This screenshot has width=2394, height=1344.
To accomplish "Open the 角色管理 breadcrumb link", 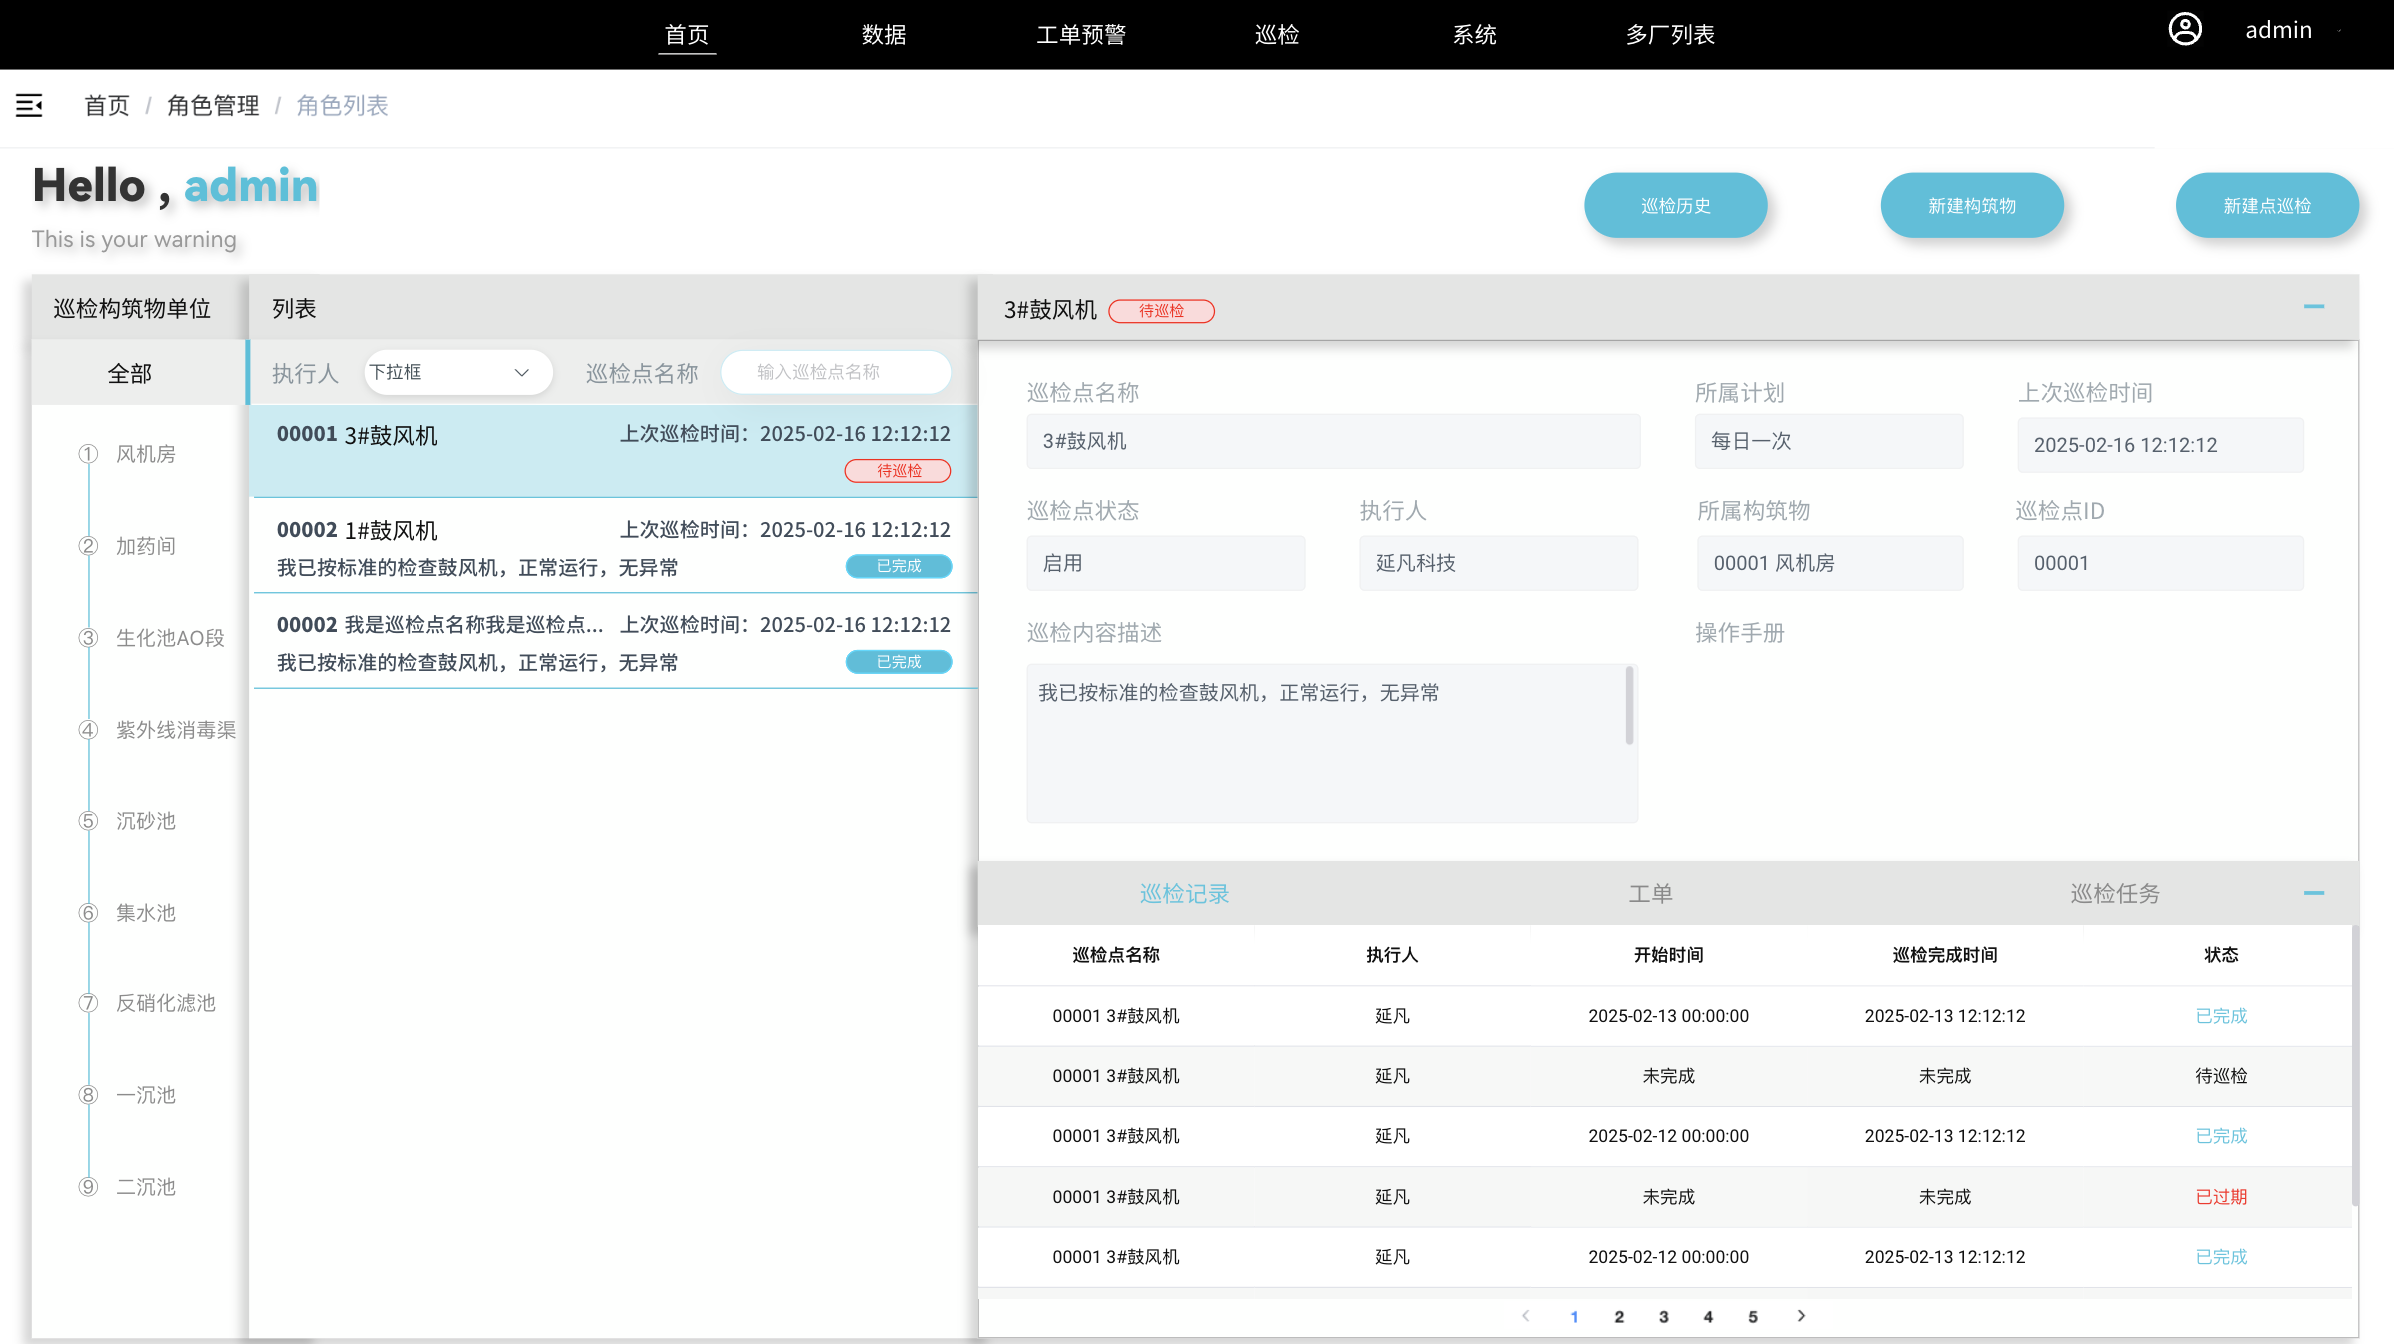I will point(212,106).
